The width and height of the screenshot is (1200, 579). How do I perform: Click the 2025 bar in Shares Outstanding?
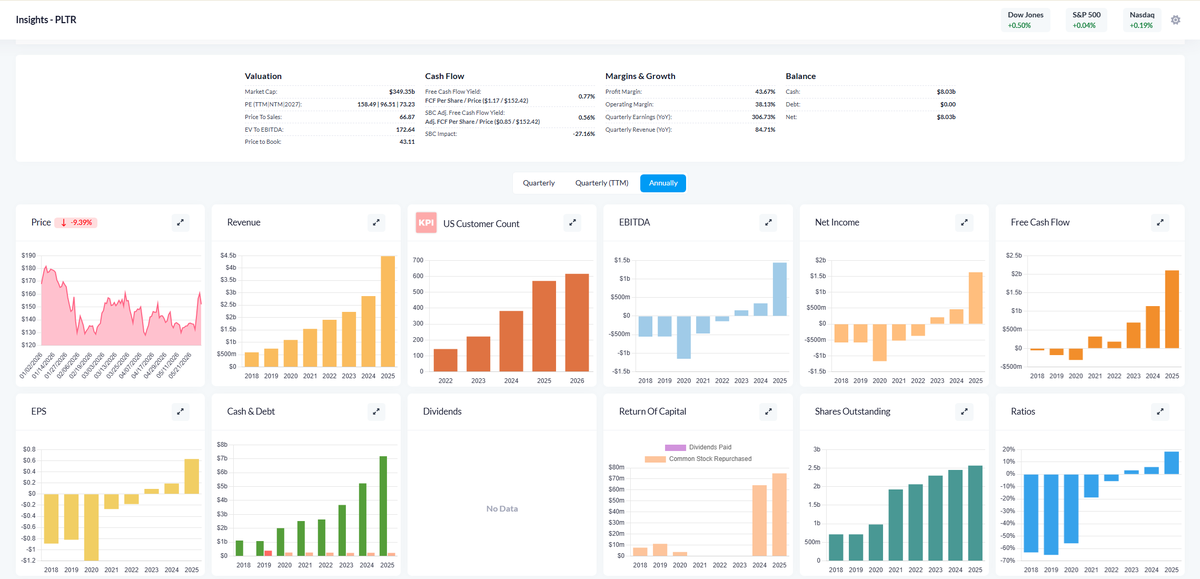[975, 512]
